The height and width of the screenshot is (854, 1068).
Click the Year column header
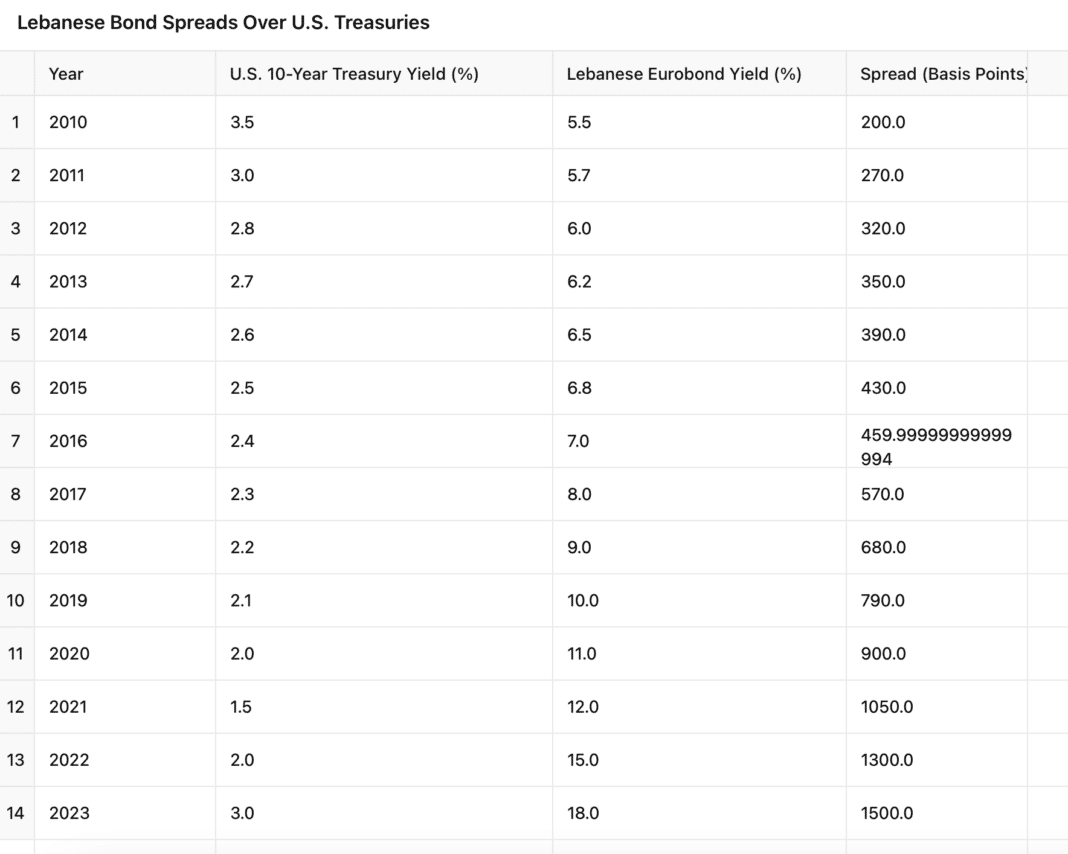point(66,74)
